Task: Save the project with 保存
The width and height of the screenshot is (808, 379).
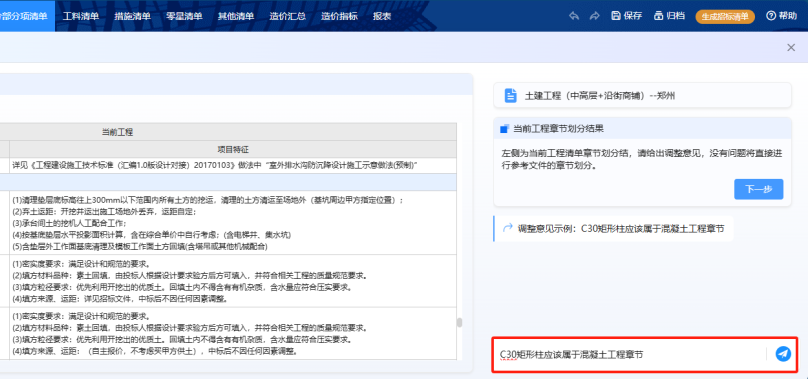Action: click(626, 16)
